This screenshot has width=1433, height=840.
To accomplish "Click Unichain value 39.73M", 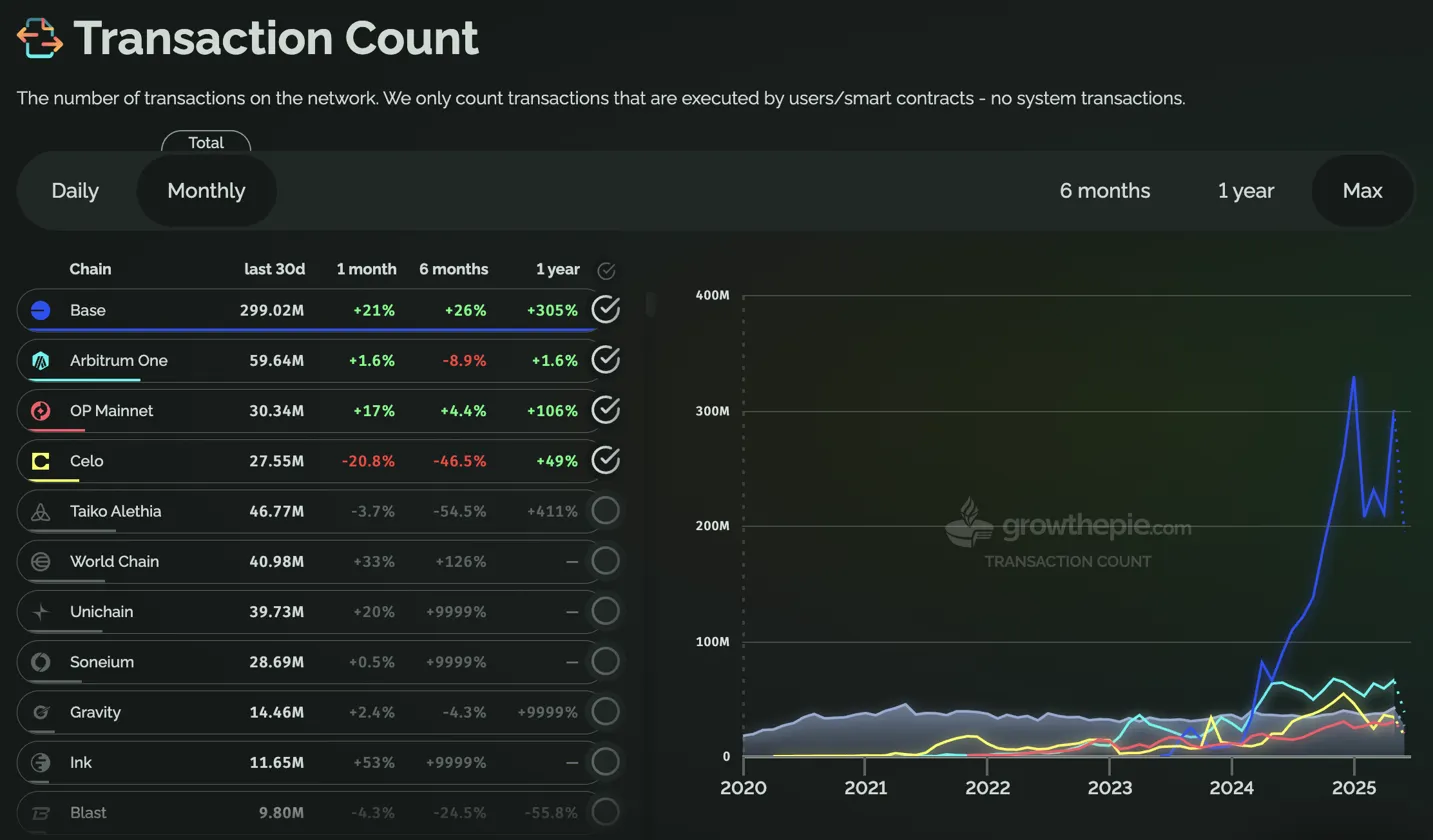I will [x=277, y=612].
